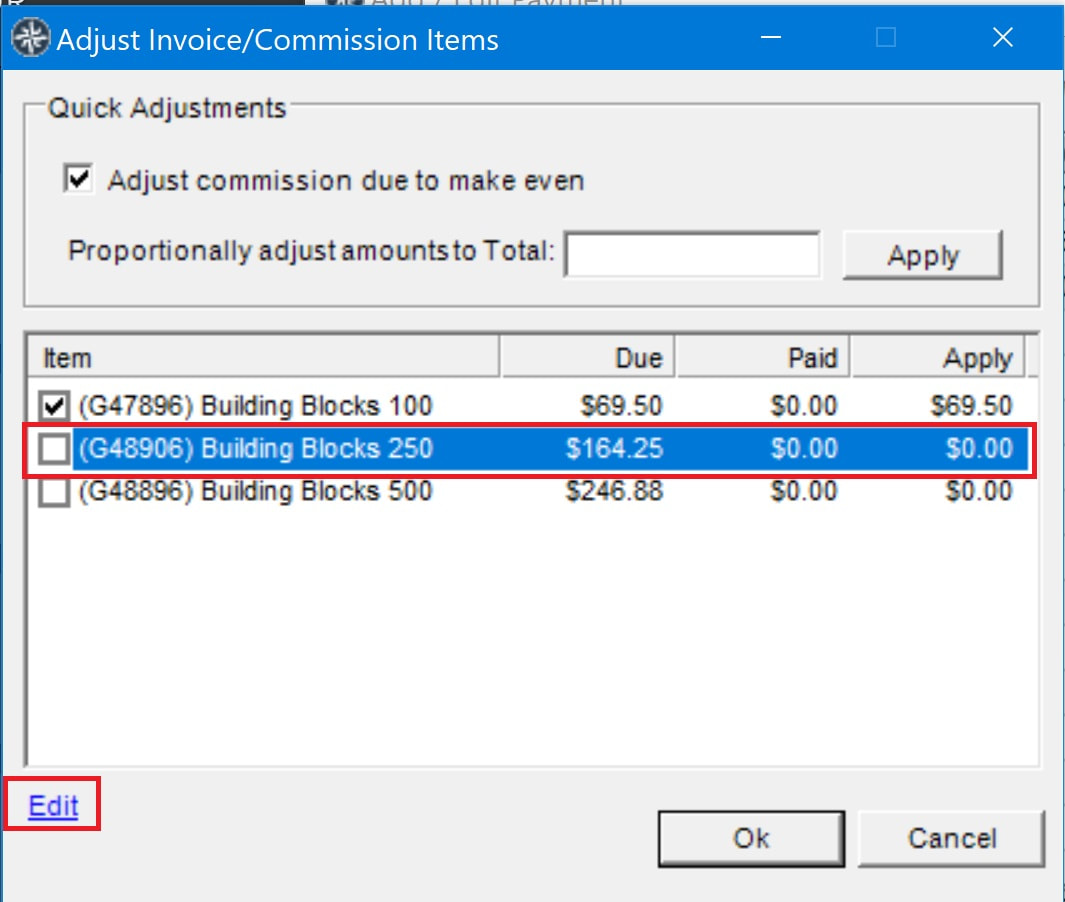This screenshot has height=902, width=1065.
Task: Confirm with the Ok button
Action: 751,838
